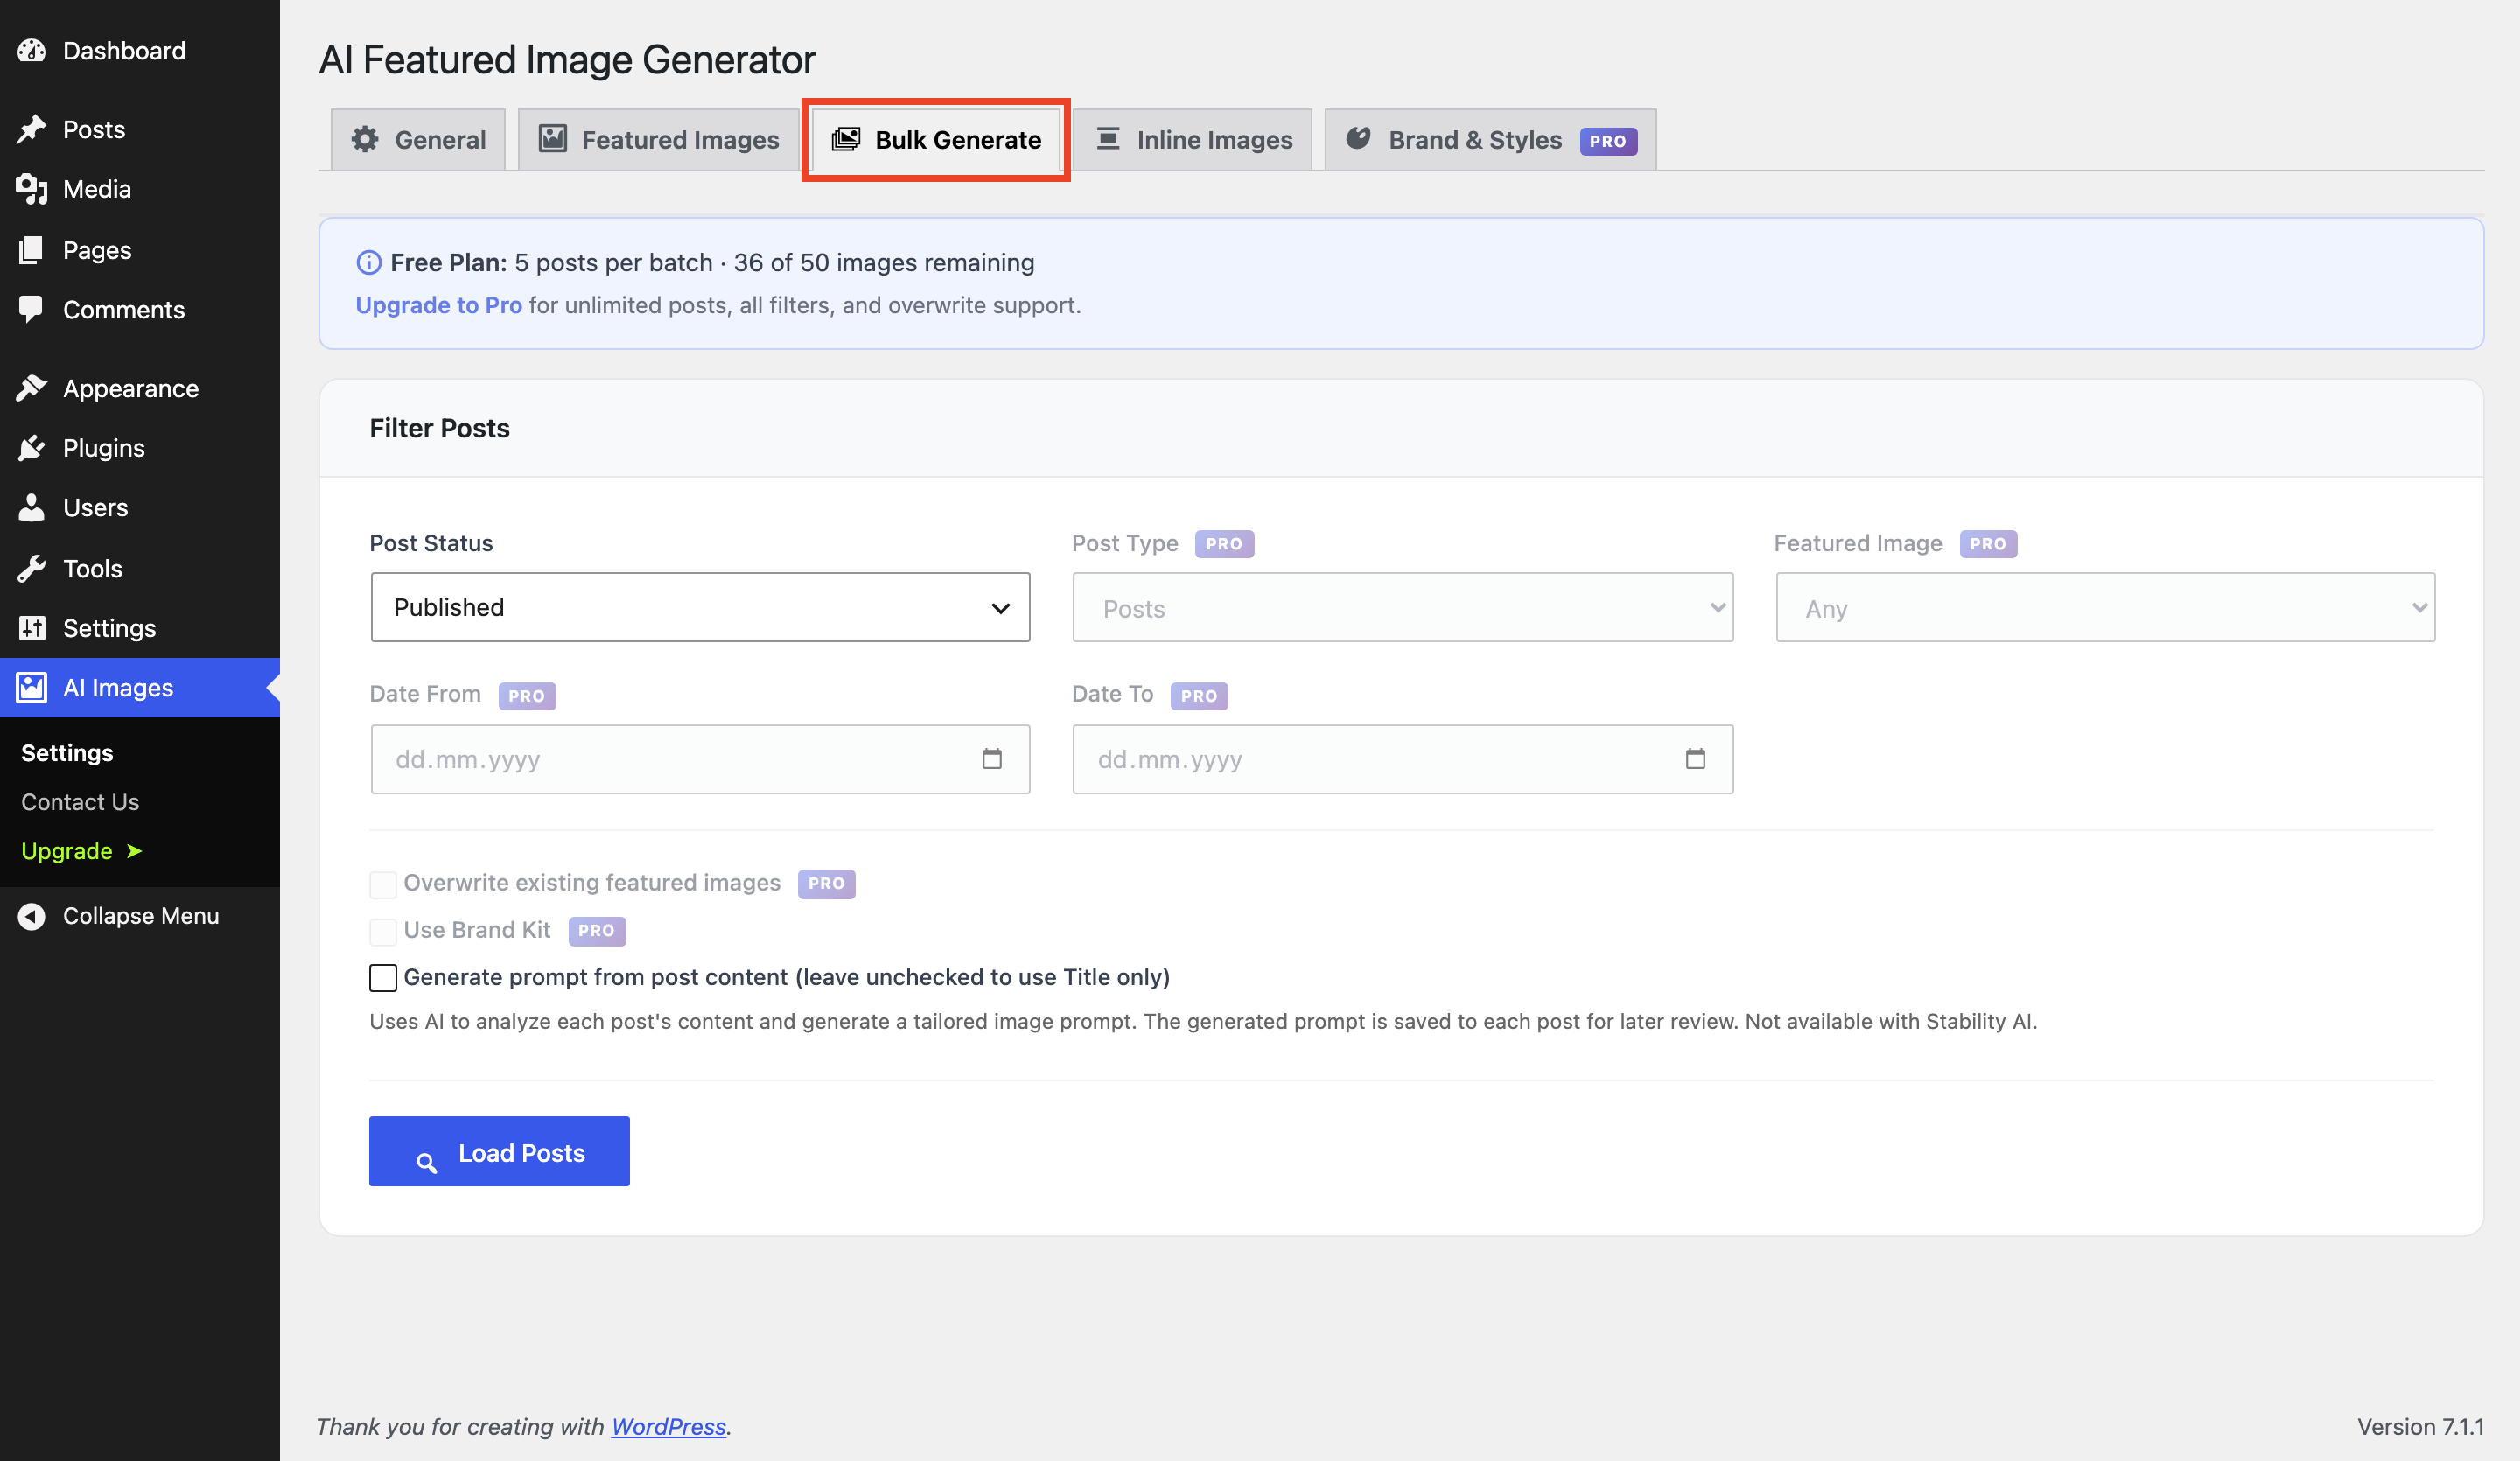Click the palette icon on Brand & Styles
2520x1461 pixels.
point(1358,138)
